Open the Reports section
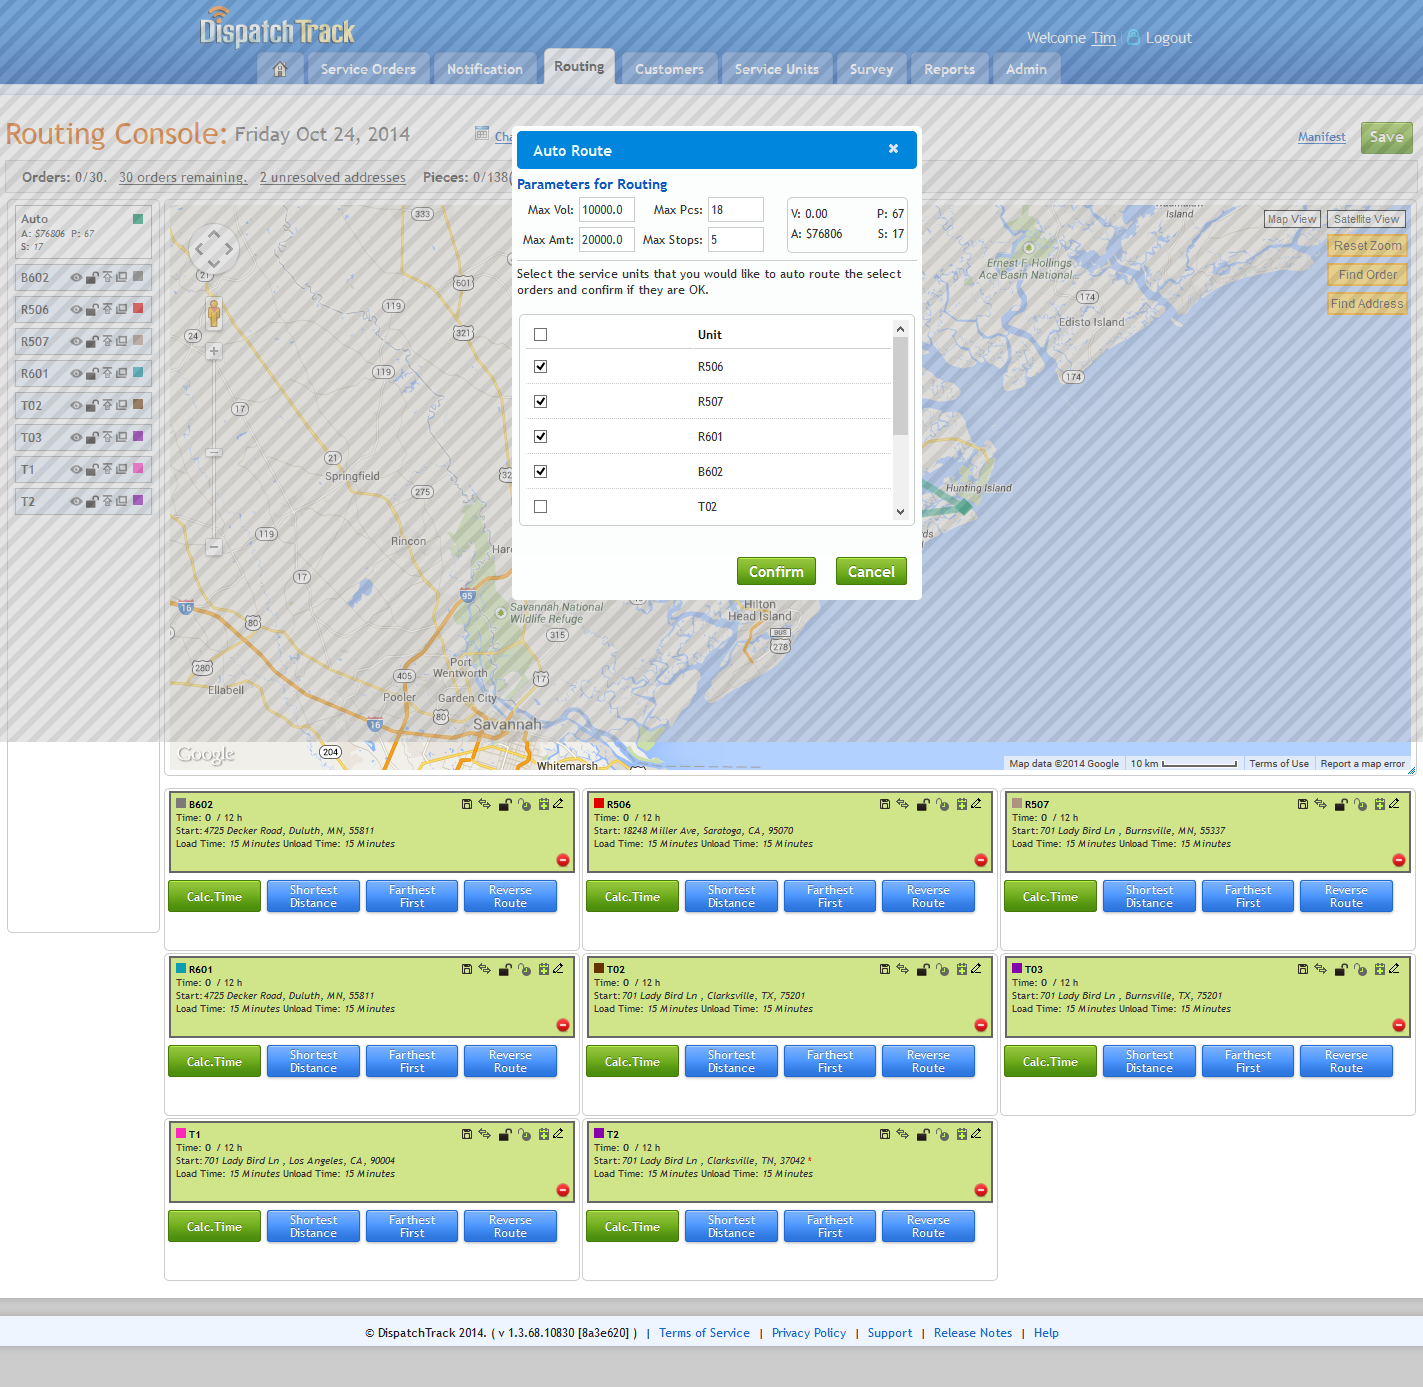This screenshot has height=1387, width=1423. pyautogui.click(x=947, y=68)
